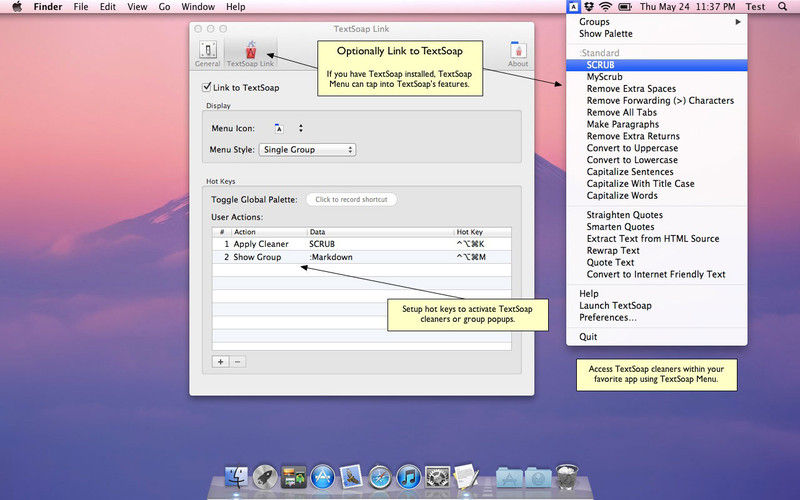Image resolution: width=800 pixels, height=500 pixels.
Task: Click the Spotlight search magnifier icon
Action: (787, 7)
